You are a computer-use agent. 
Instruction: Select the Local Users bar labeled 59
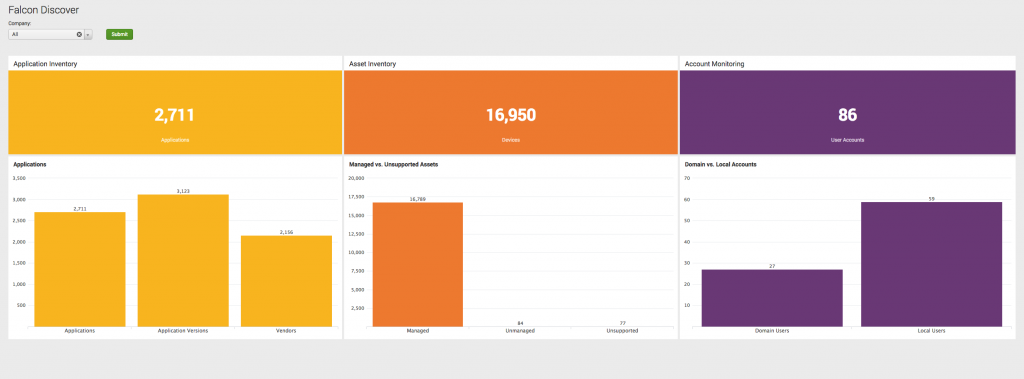931,264
